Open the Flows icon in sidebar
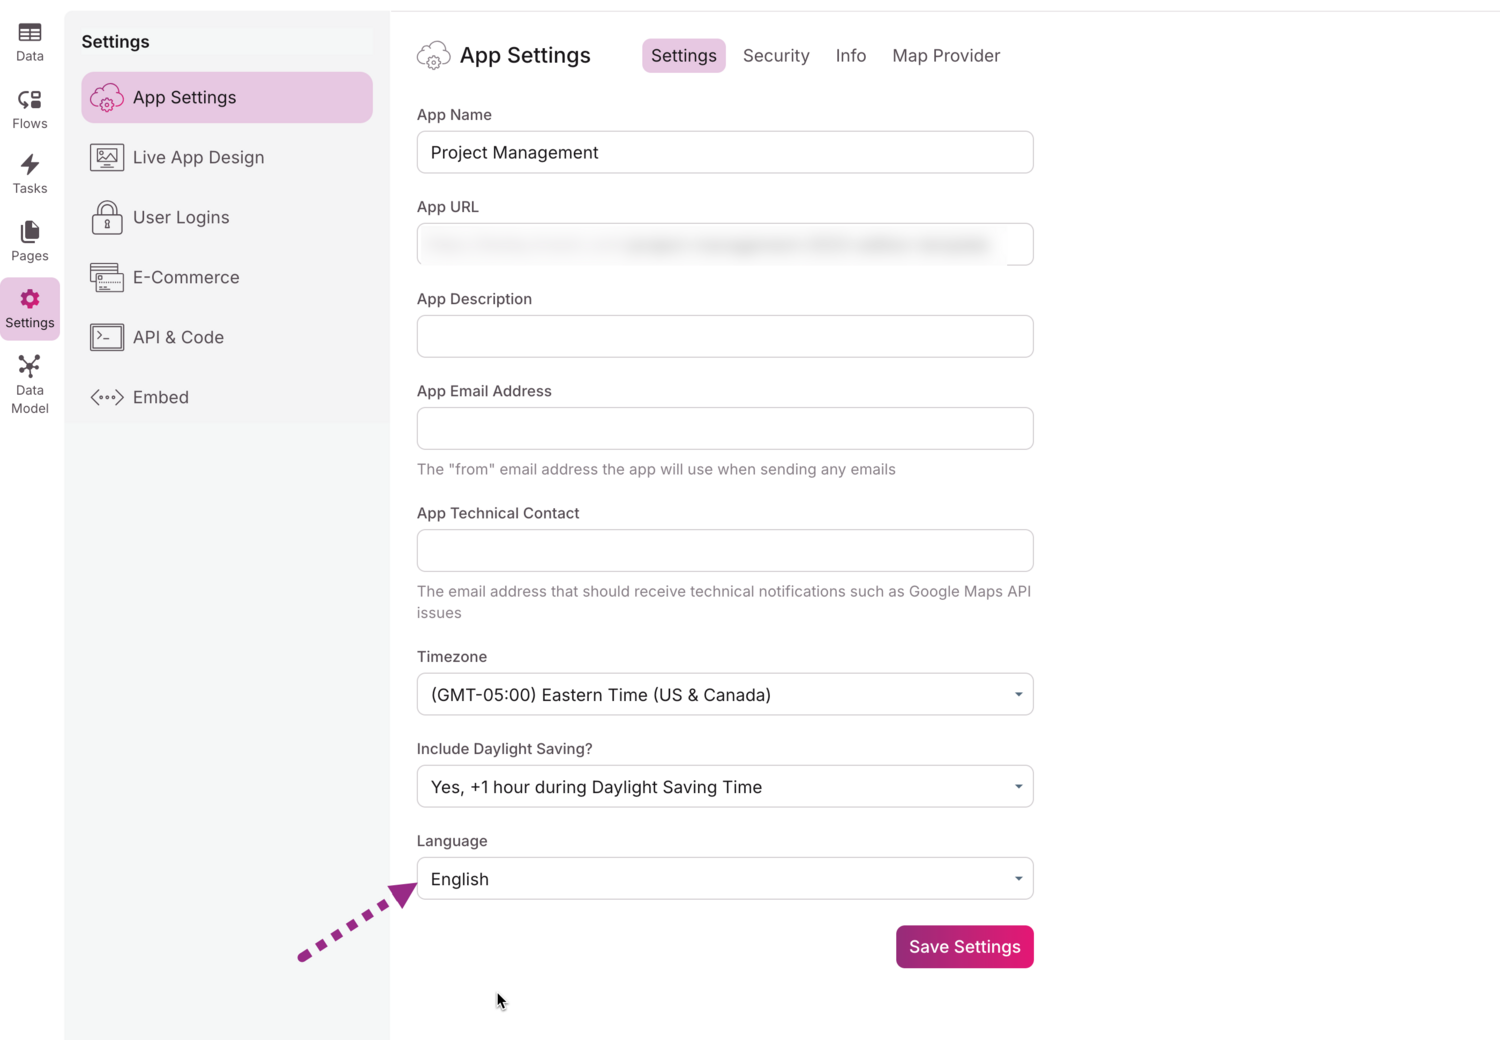This screenshot has height=1040, width=1500. tap(30, 100)
